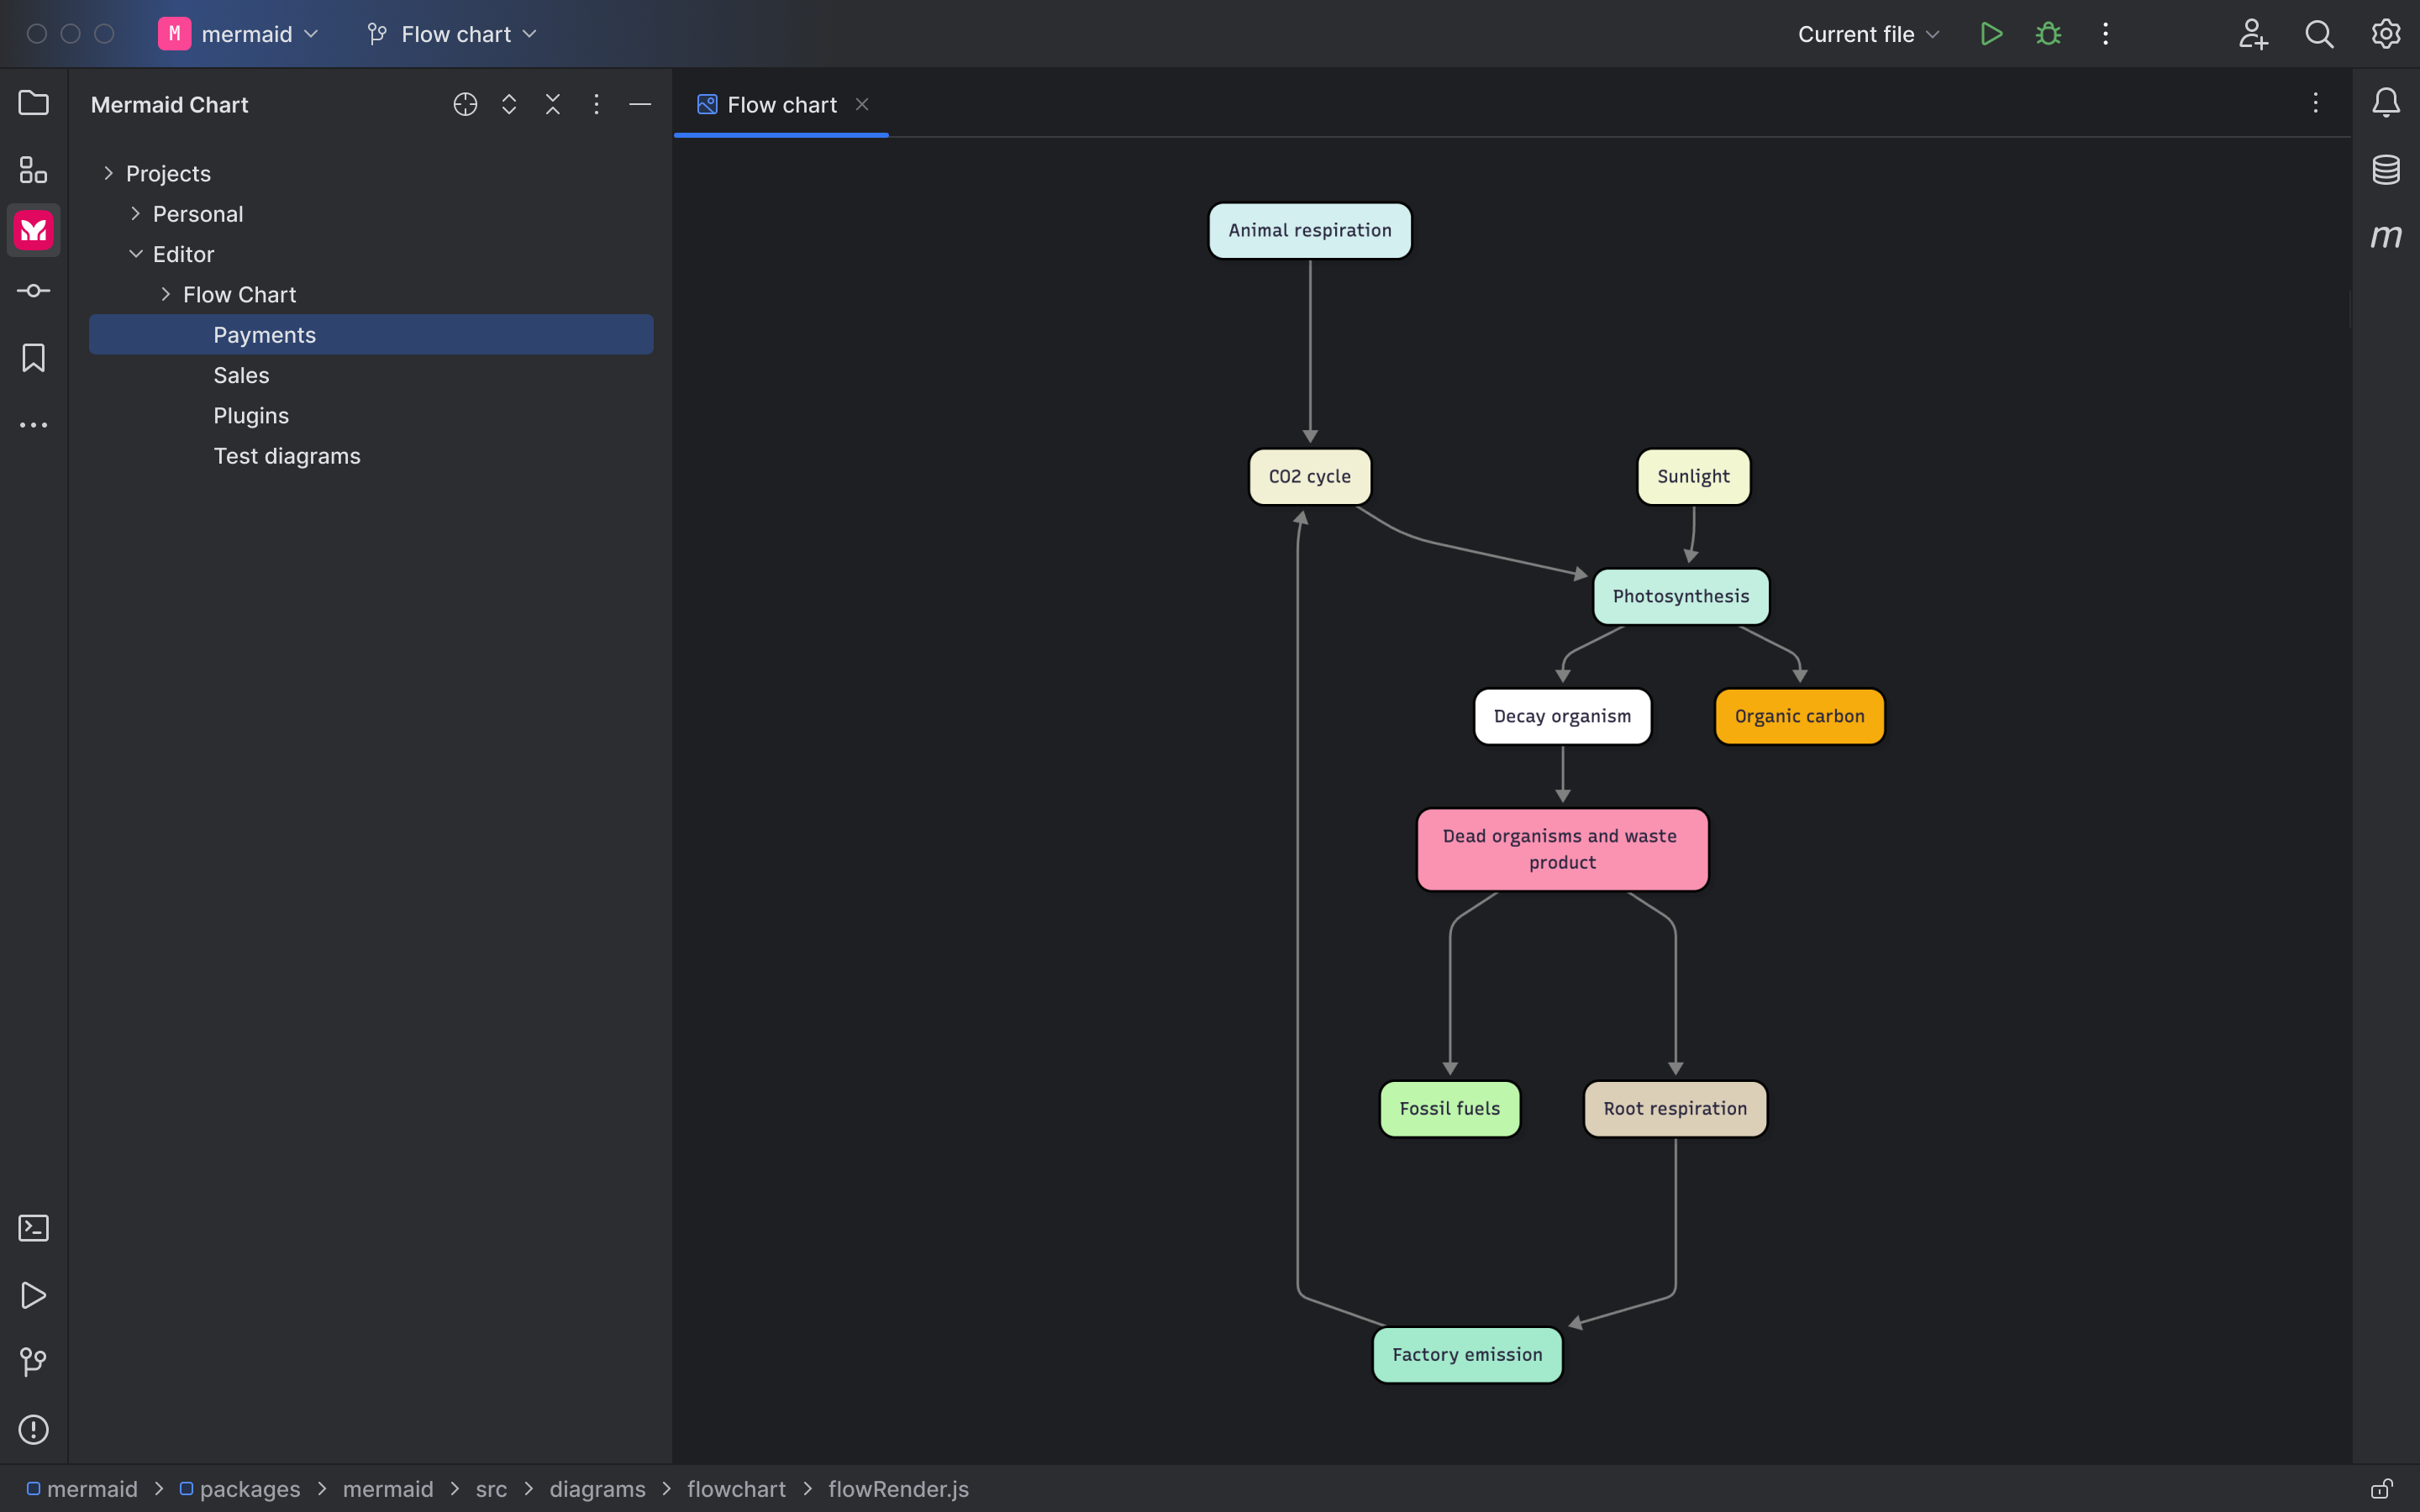Image resolution: width=2420 pixels, height=1512 pixels.
Task: Open the Mermaid Chart panel options menu
Action: (597, 103)
